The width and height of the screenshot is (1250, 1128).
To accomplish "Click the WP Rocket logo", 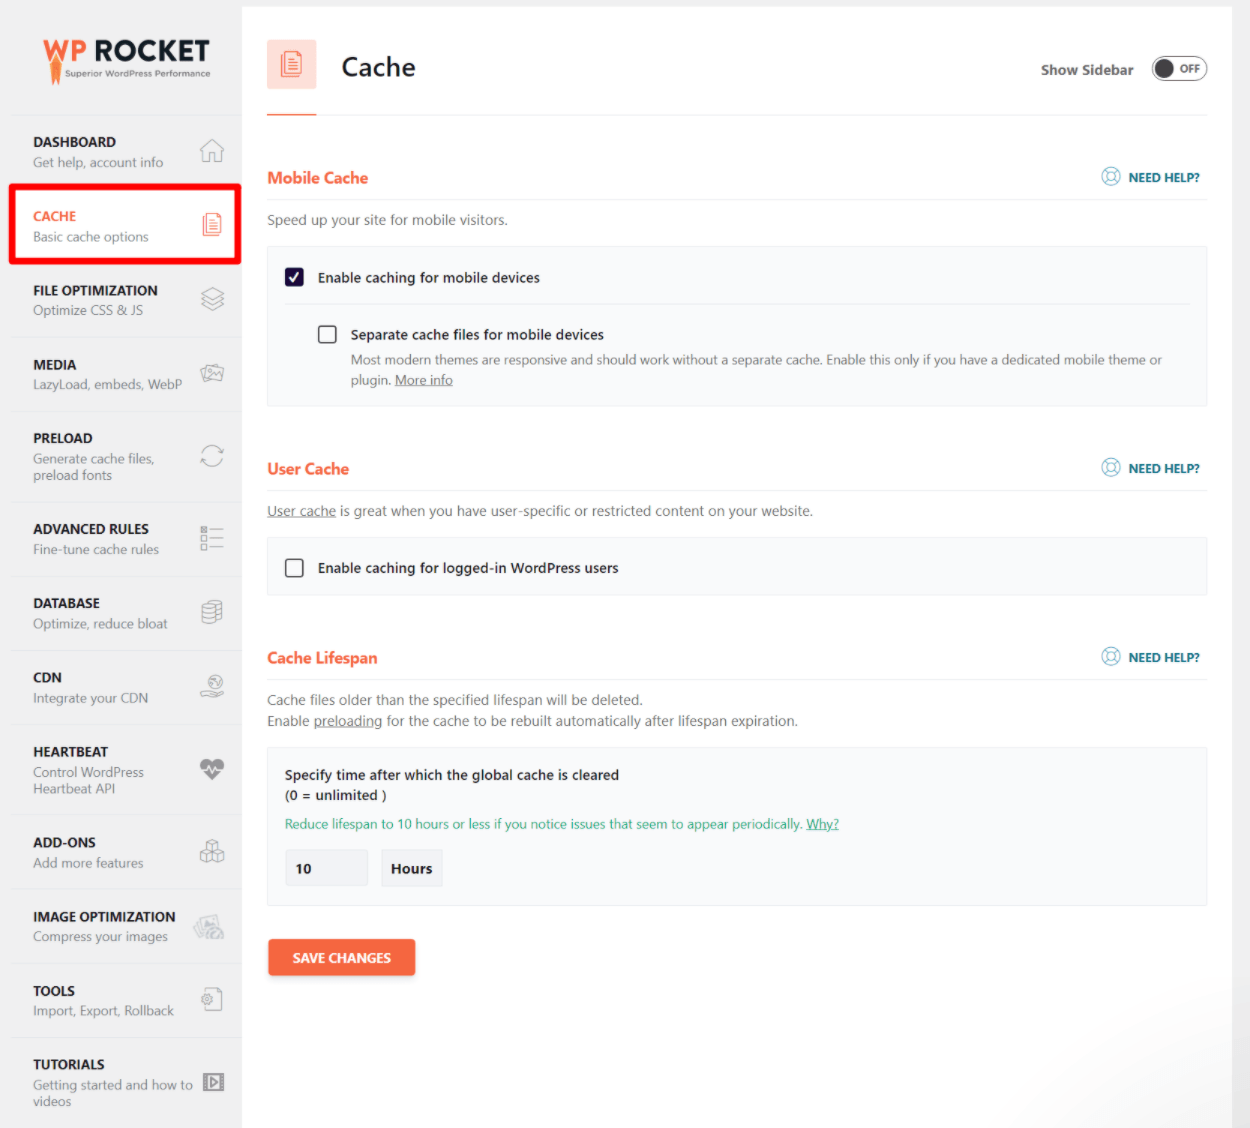I will [126, 59].
